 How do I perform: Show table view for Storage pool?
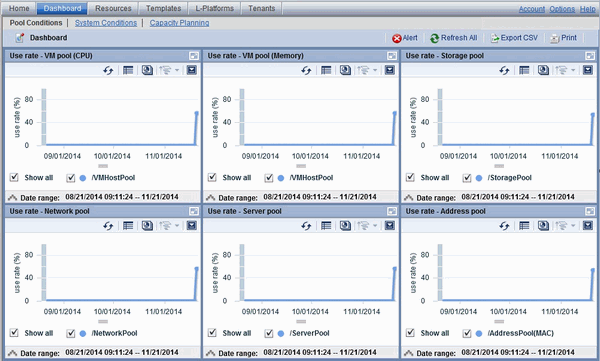pyautogui.click(x=524, y=70)
